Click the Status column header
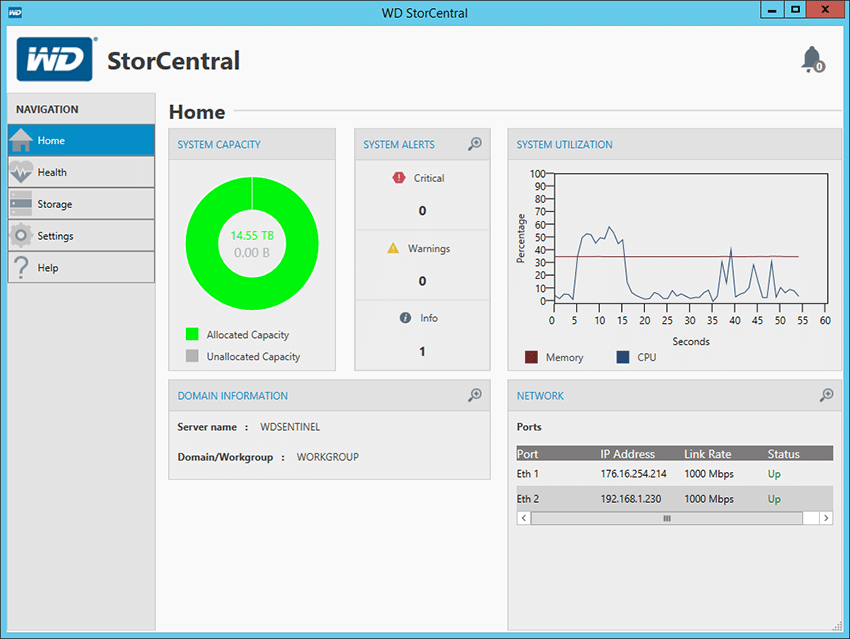Image resolution: width=850 pixels, height=639 pixels. pos(783,454)
